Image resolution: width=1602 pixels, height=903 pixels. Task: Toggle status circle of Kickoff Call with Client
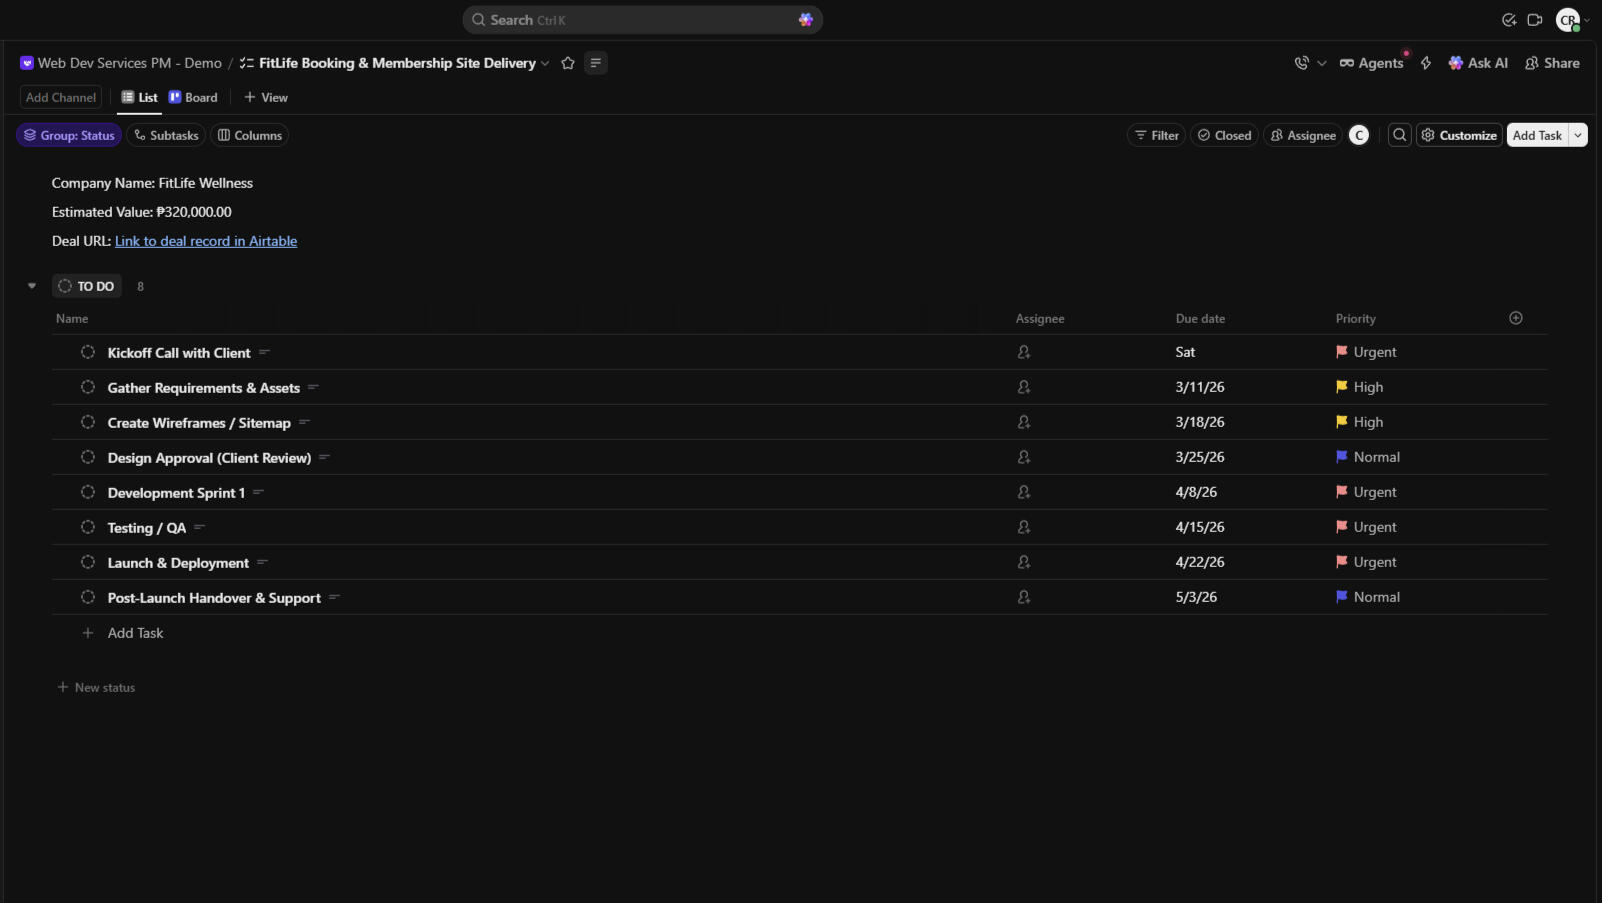coord(88,352)
